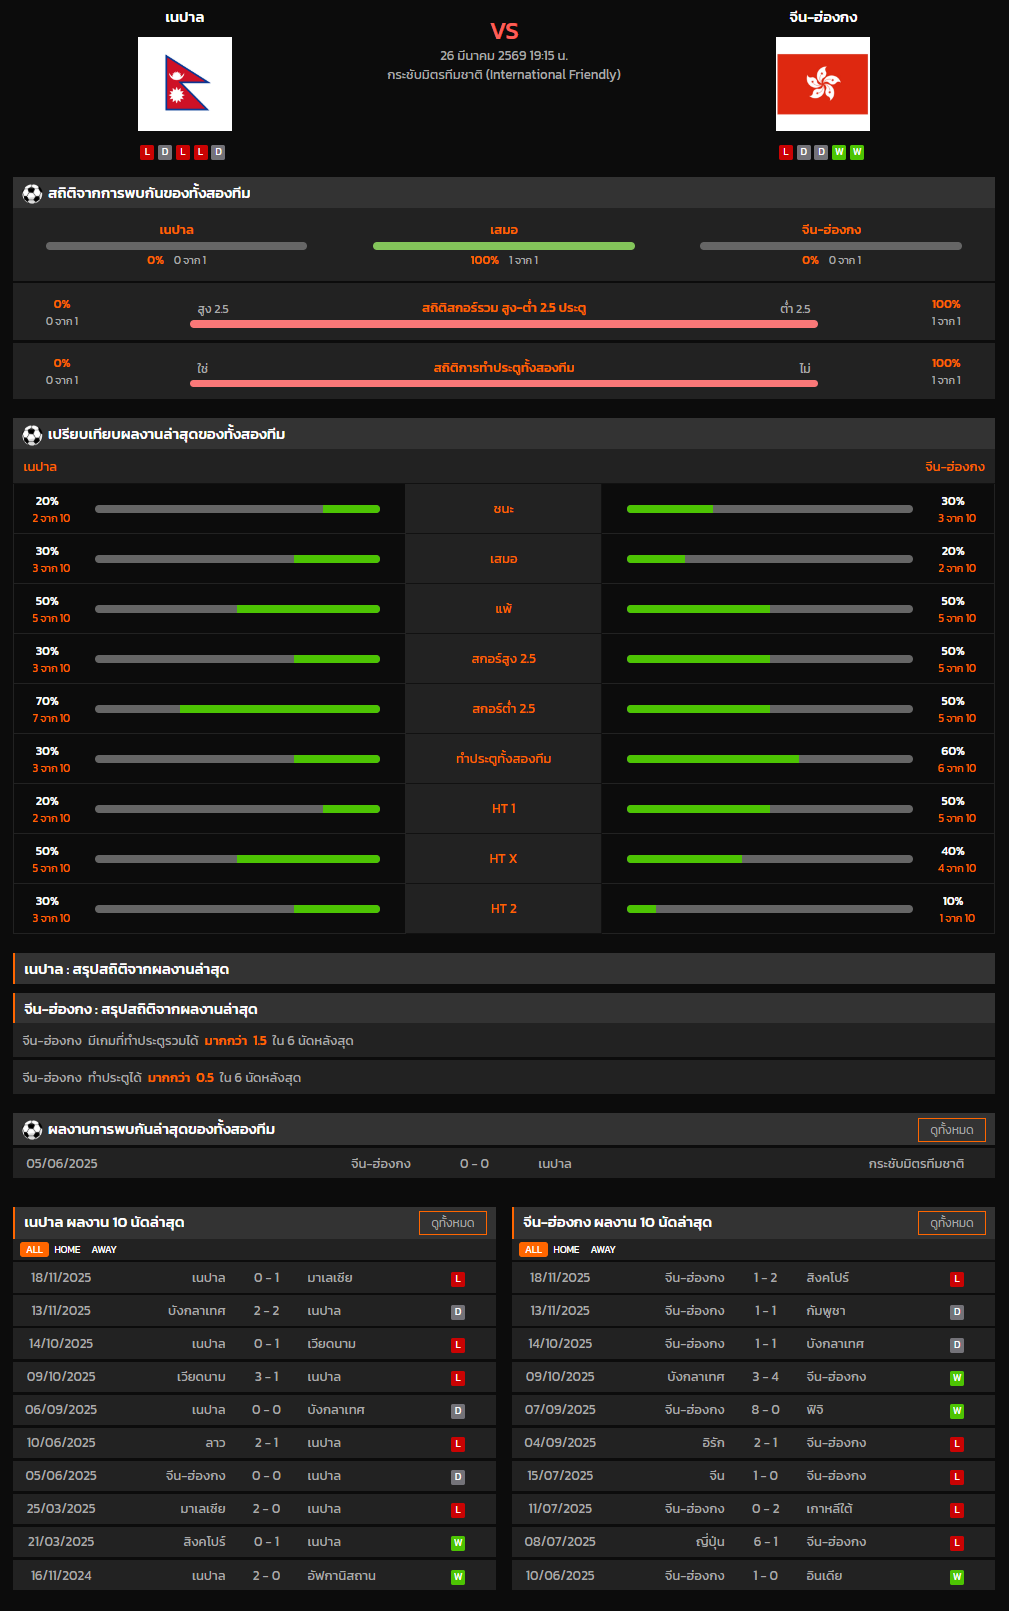Screen dimensions: 1009x1611
Task: Click the green เสมอ 100% head-to-head bar
Action: pyautogui.click(x=504, y=246)
